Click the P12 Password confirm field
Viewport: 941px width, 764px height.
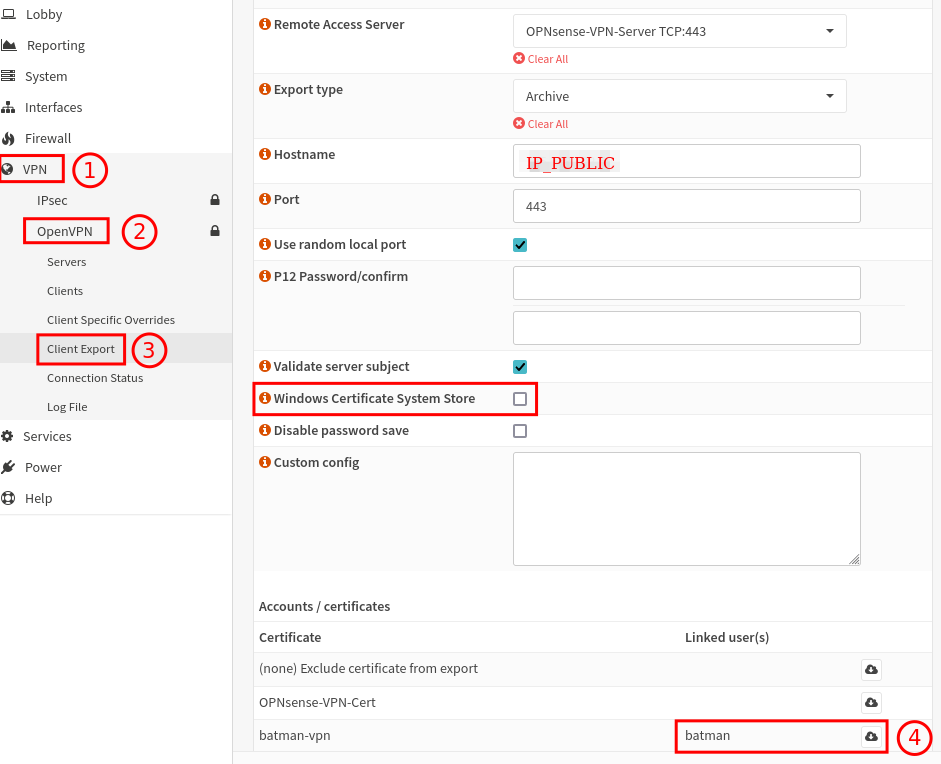tap(687, 328)
